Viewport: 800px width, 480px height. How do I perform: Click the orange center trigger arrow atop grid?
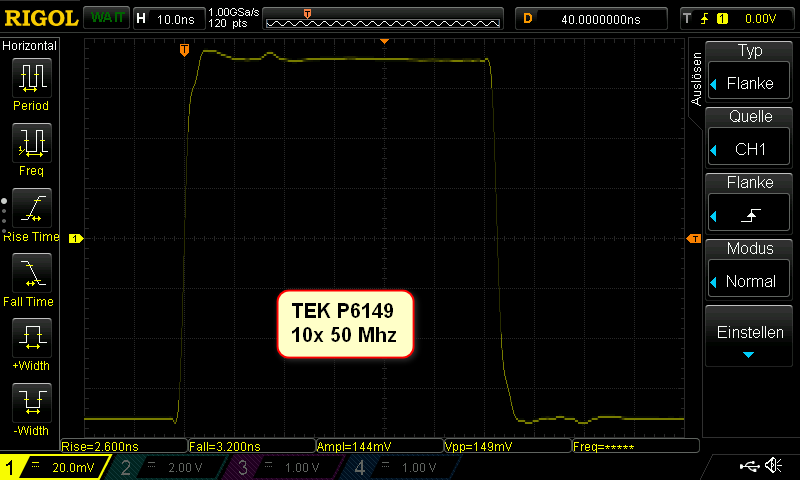click(x=385, y=41)
